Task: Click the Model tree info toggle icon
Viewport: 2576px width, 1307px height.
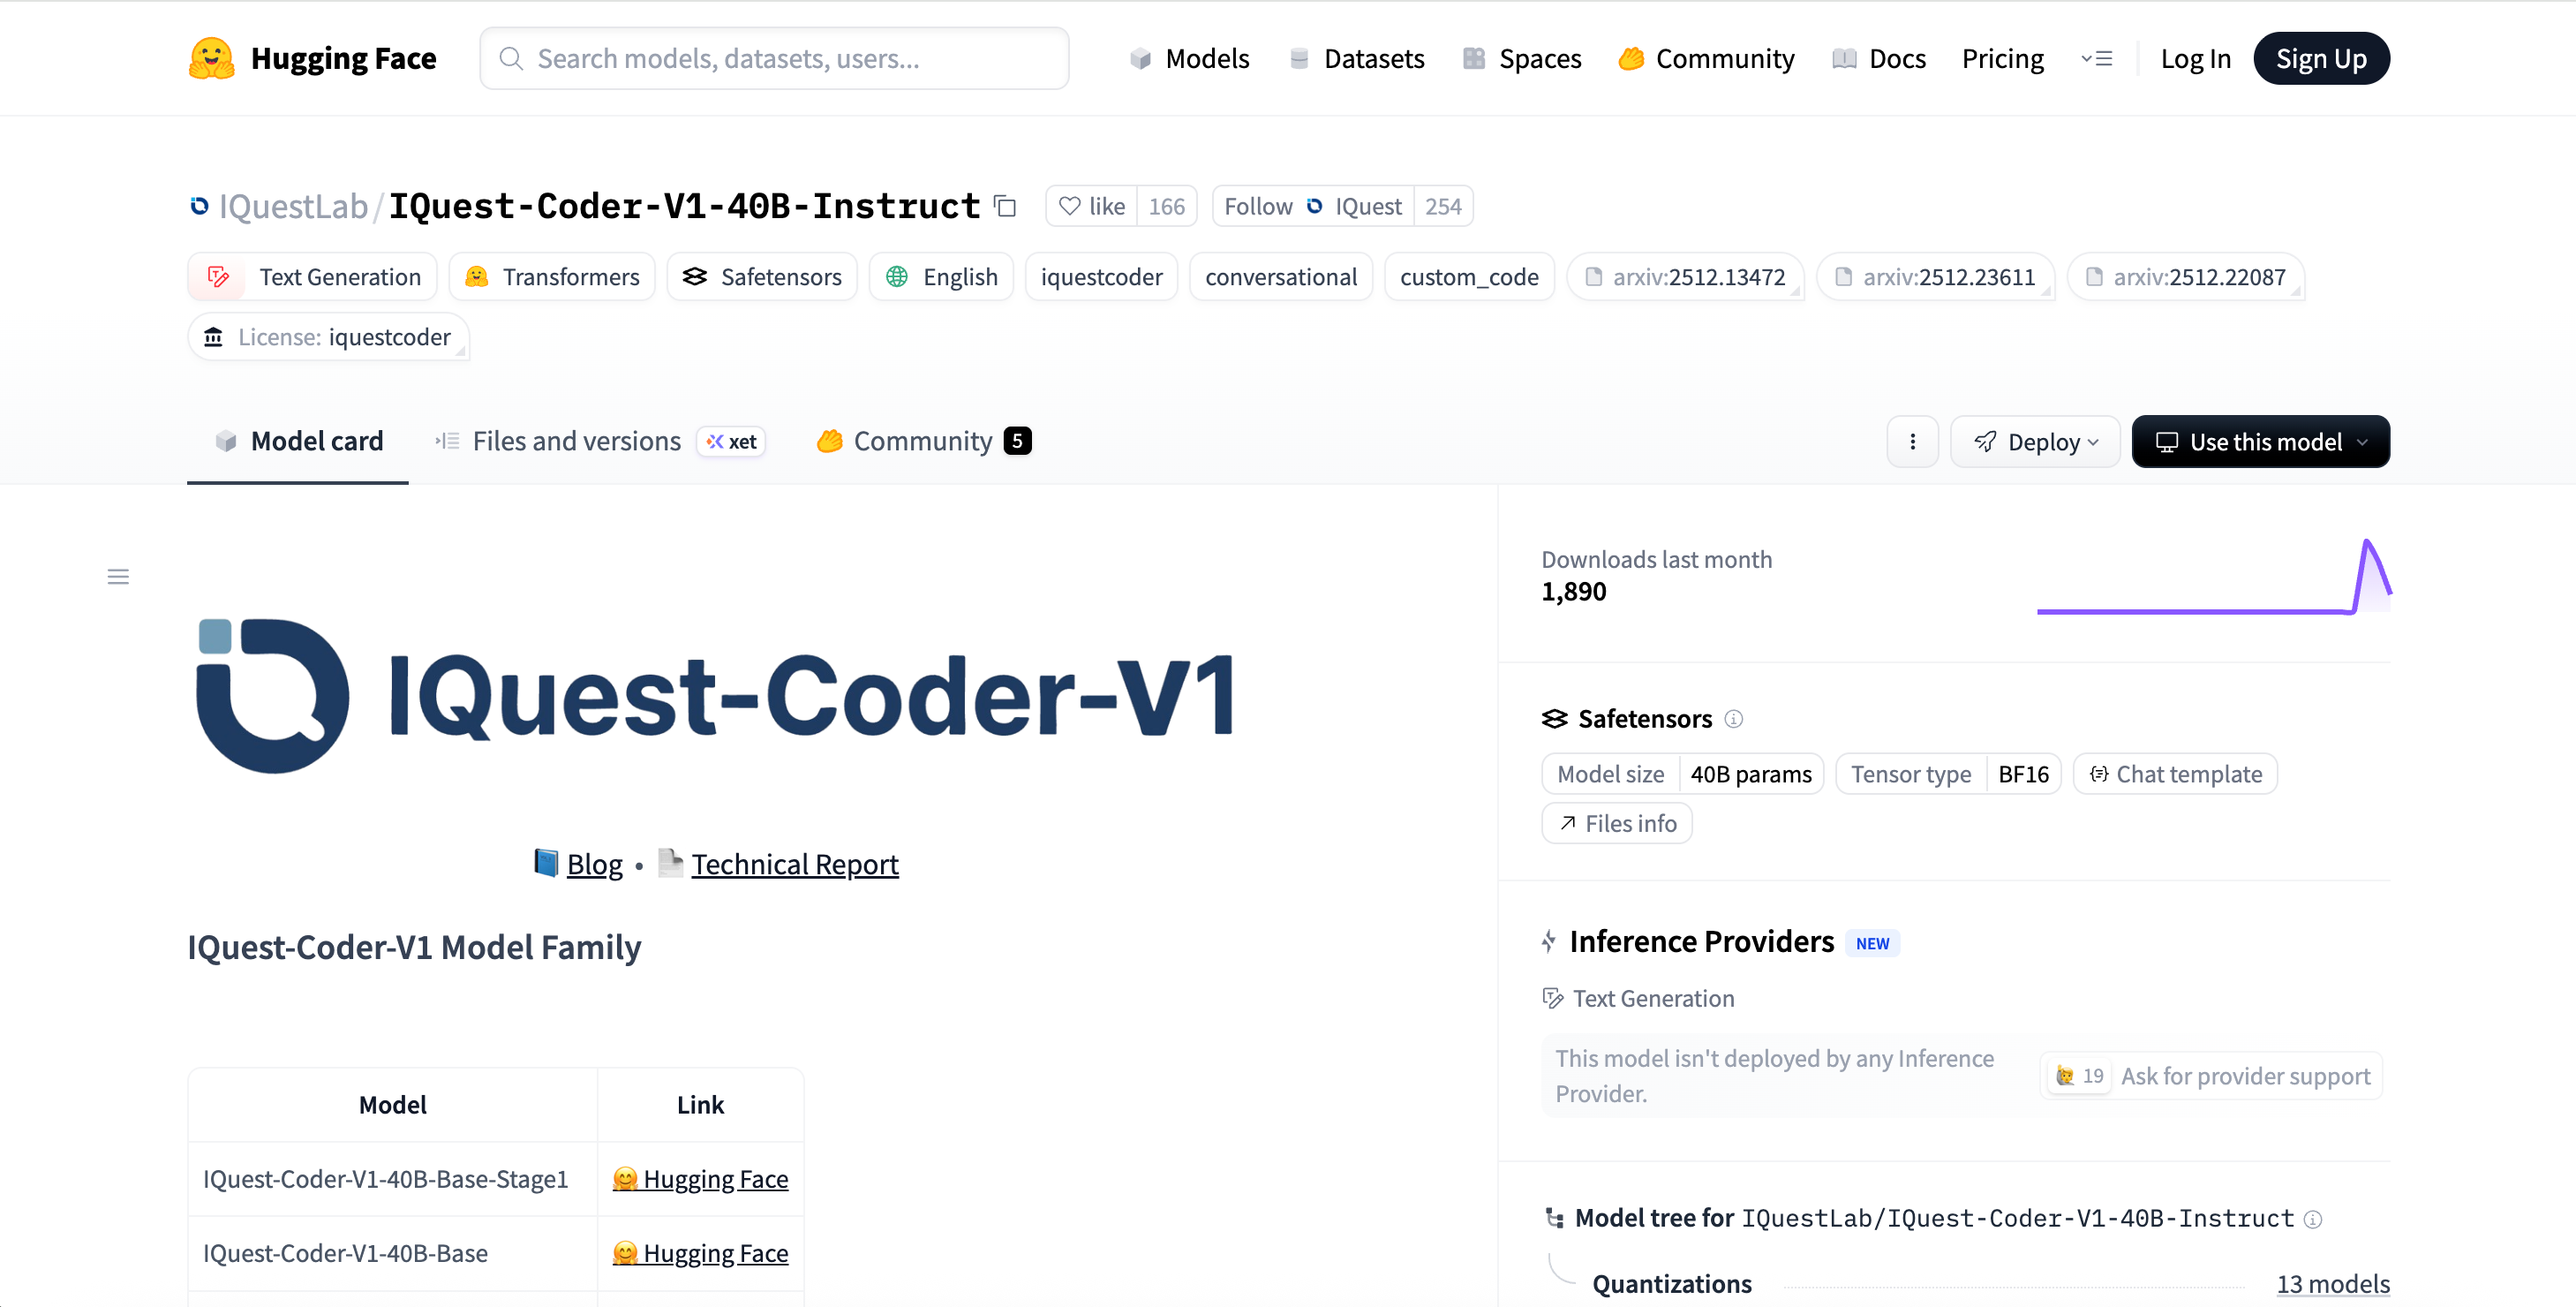Action: pos(2311,1219)
